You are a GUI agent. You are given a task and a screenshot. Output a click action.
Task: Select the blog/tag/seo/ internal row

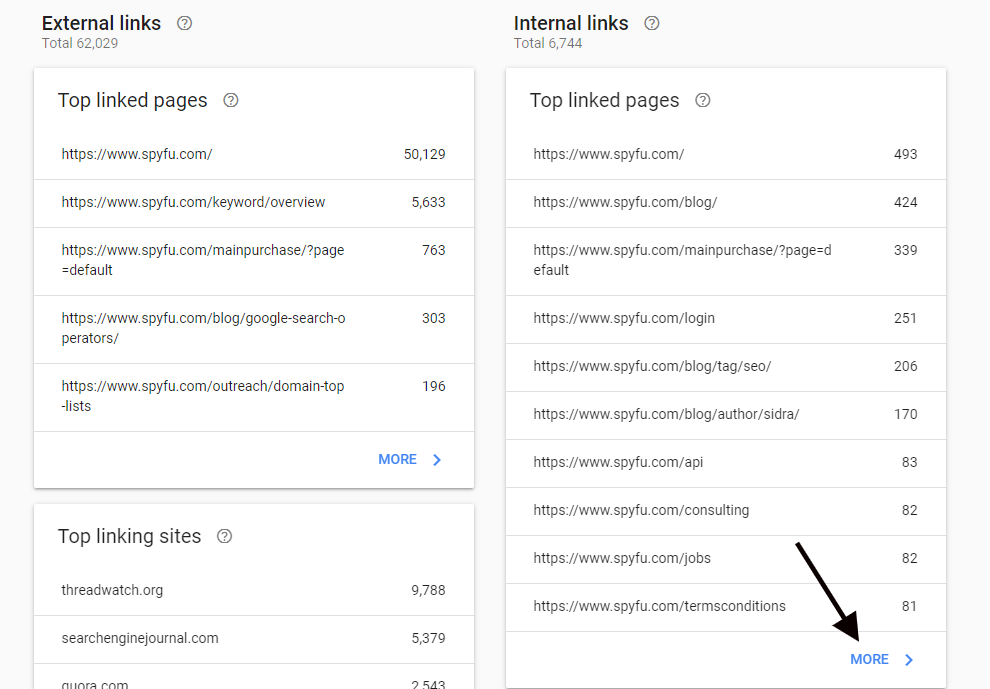(x=652, y=366)
